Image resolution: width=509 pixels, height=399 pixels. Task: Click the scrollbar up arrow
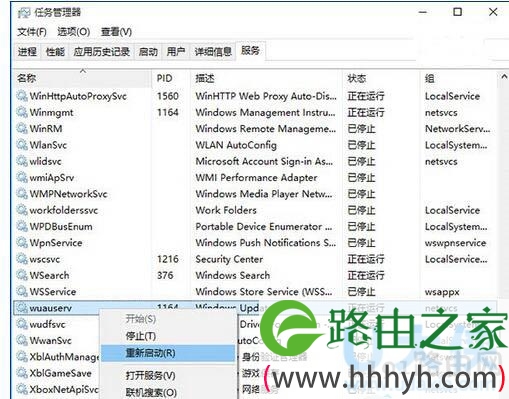tap(504, 77)
